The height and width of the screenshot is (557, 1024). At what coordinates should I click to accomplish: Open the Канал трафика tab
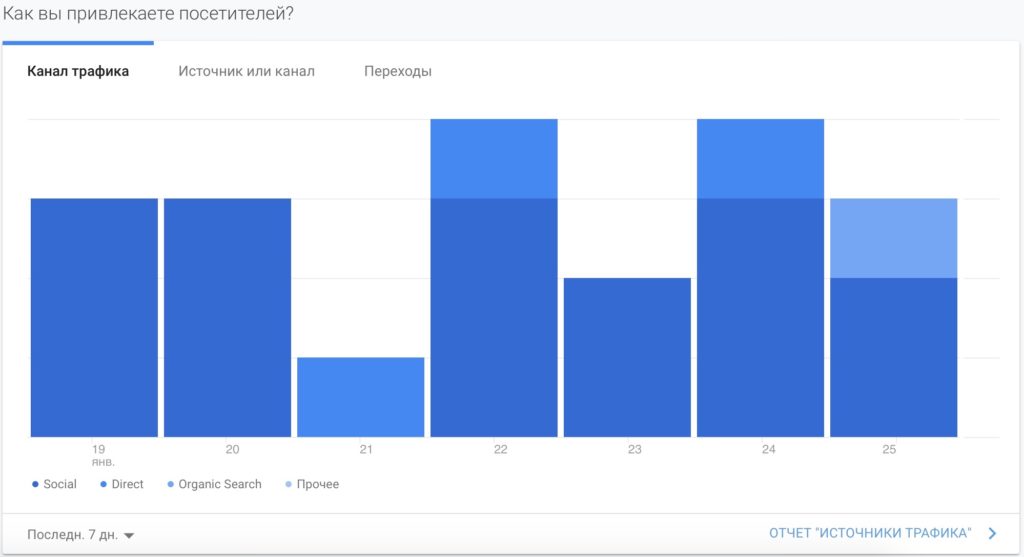(x=78, y=72)
